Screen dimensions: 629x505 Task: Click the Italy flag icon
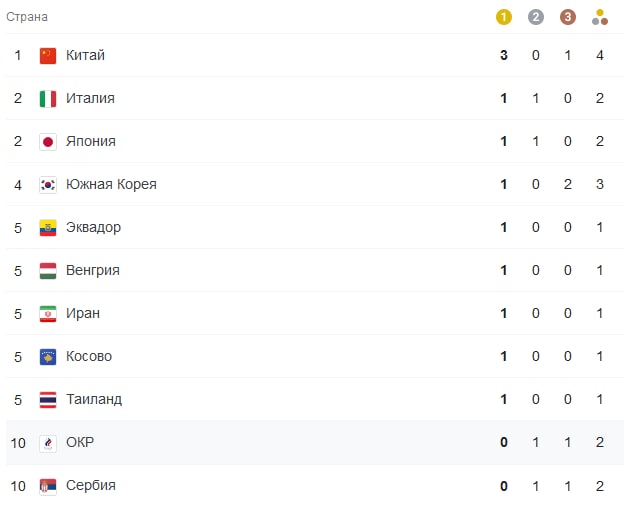pyautogui.click(x=48, y=99)
